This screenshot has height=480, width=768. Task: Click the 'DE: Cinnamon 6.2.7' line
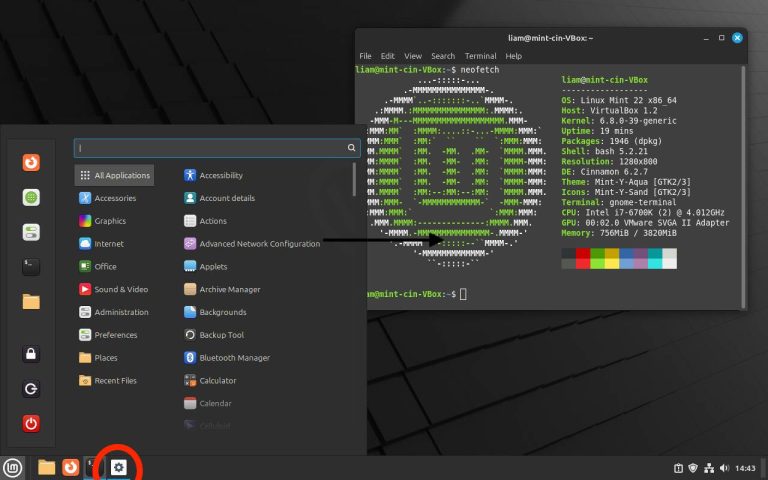coord(604,171)
